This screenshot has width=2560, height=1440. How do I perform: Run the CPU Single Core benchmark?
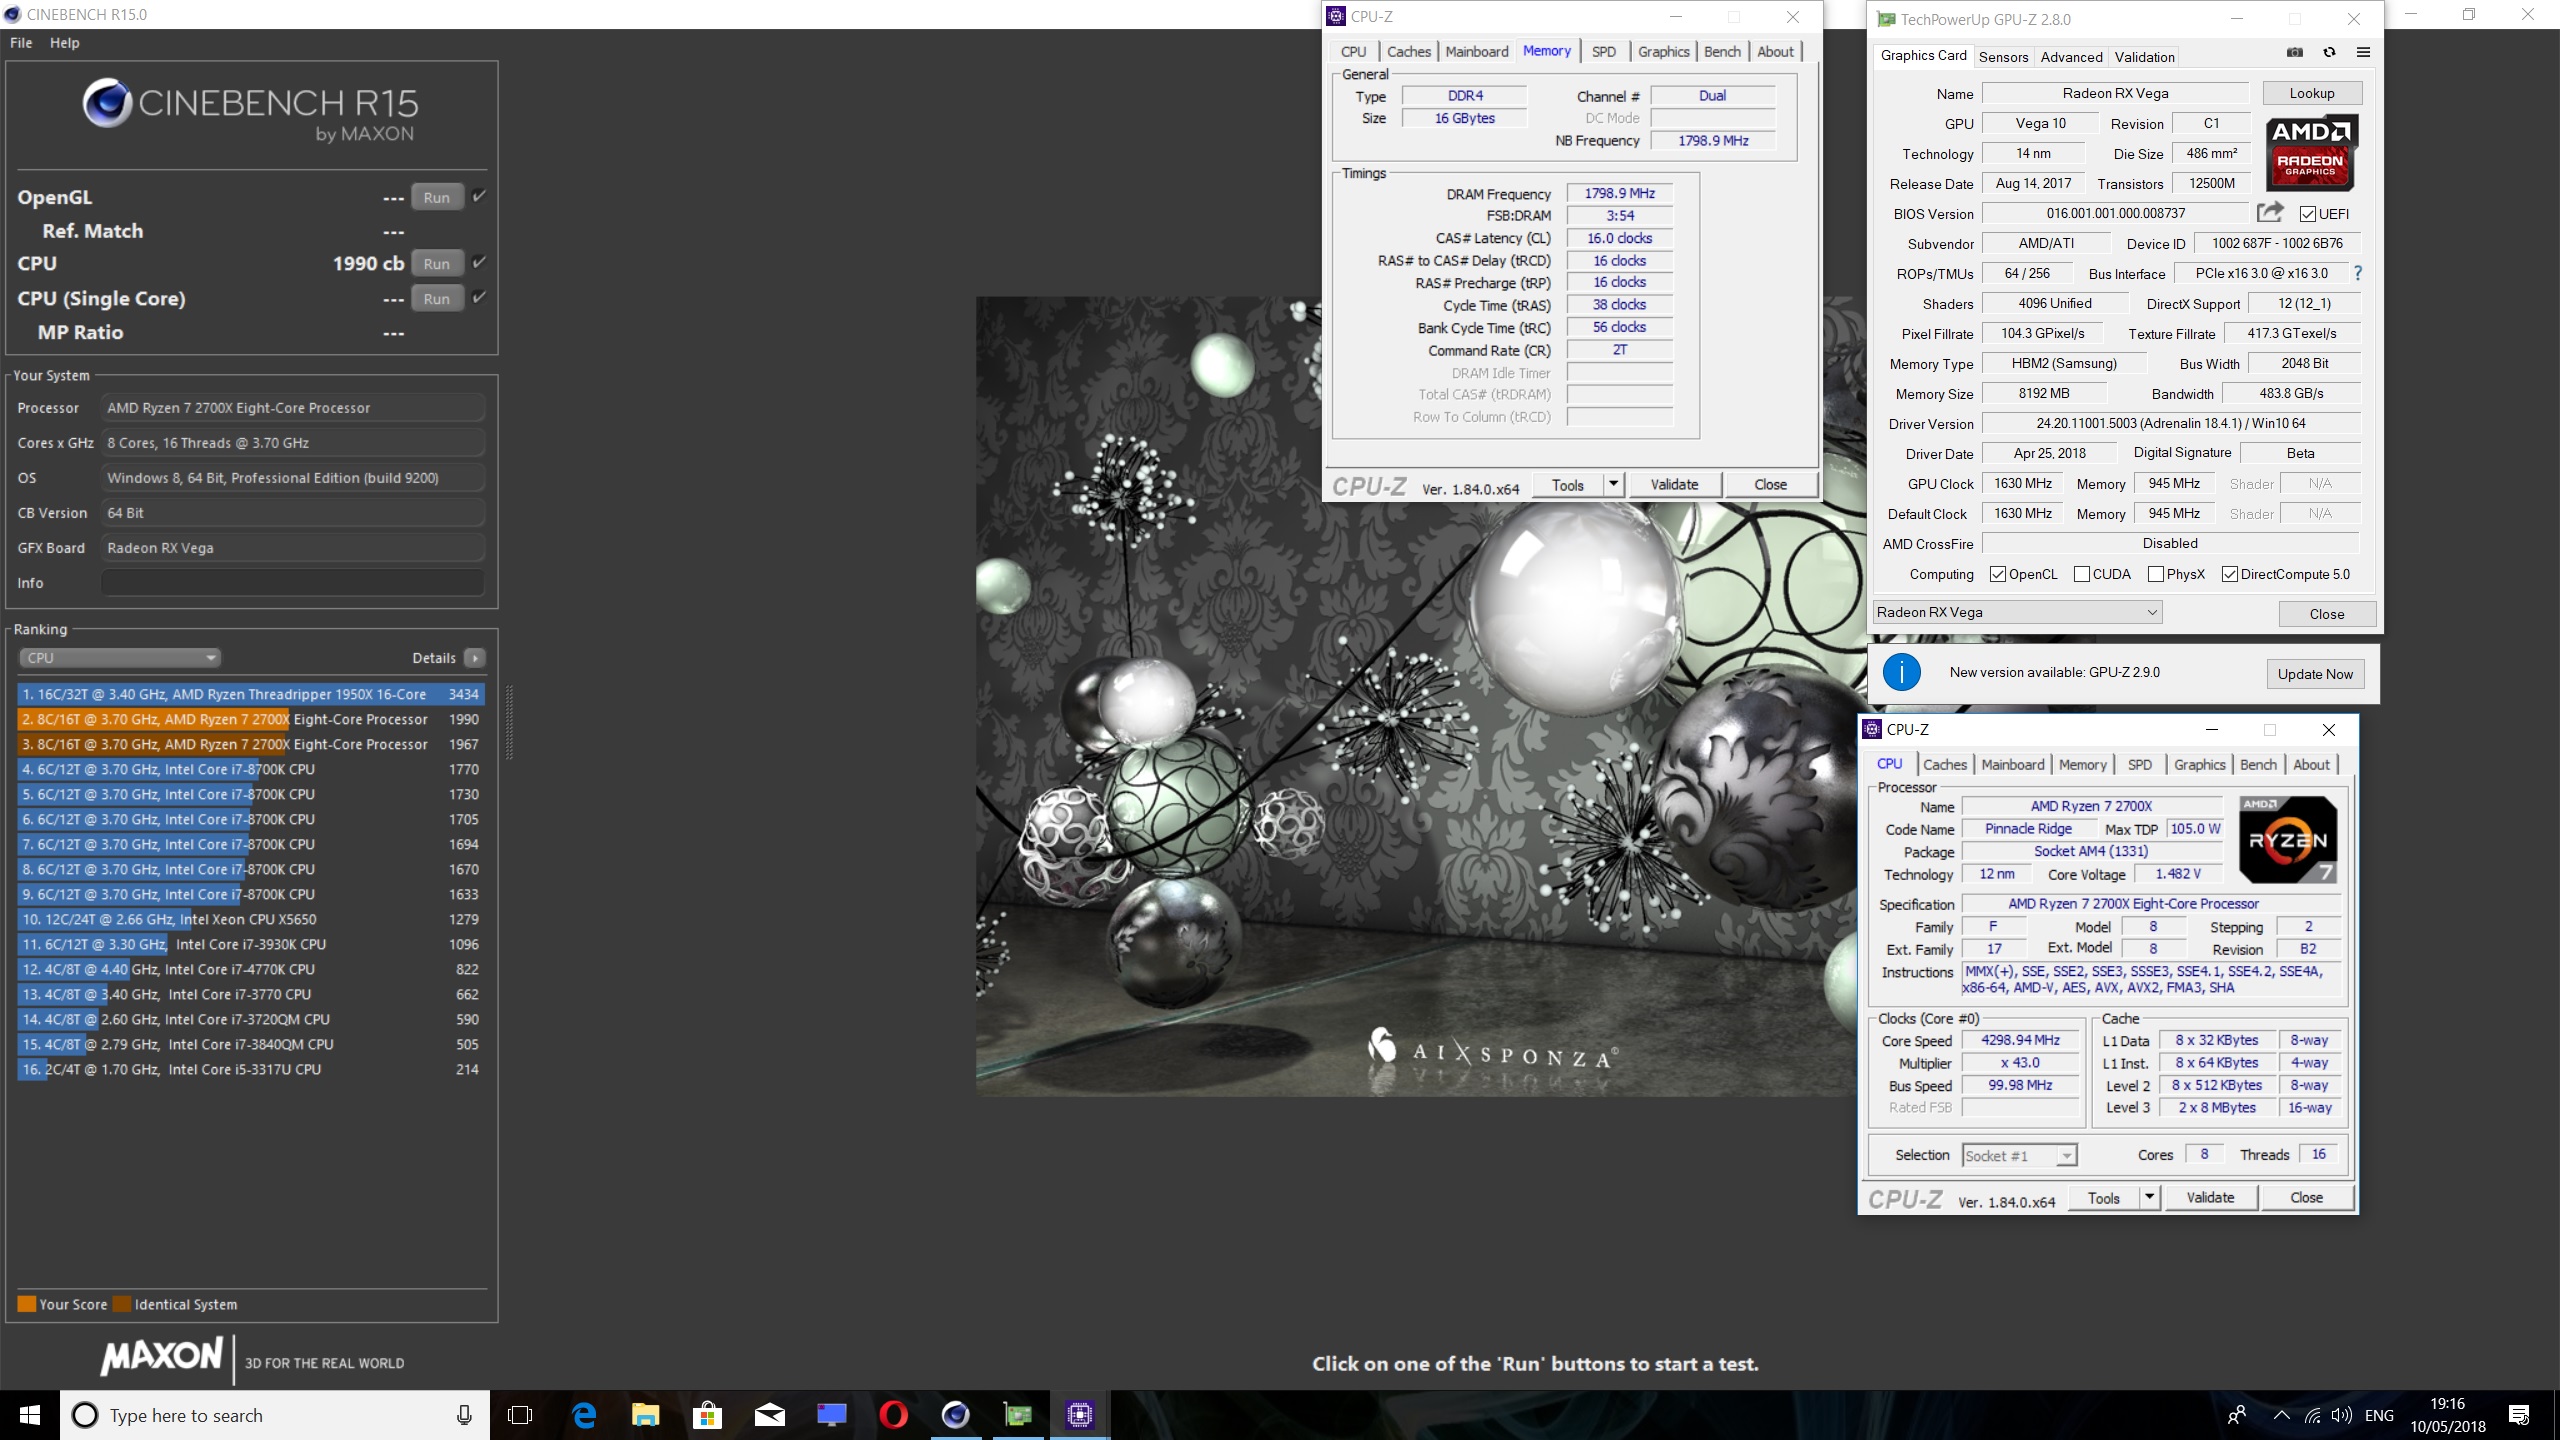pyautogui.click(x=437, y=298)
